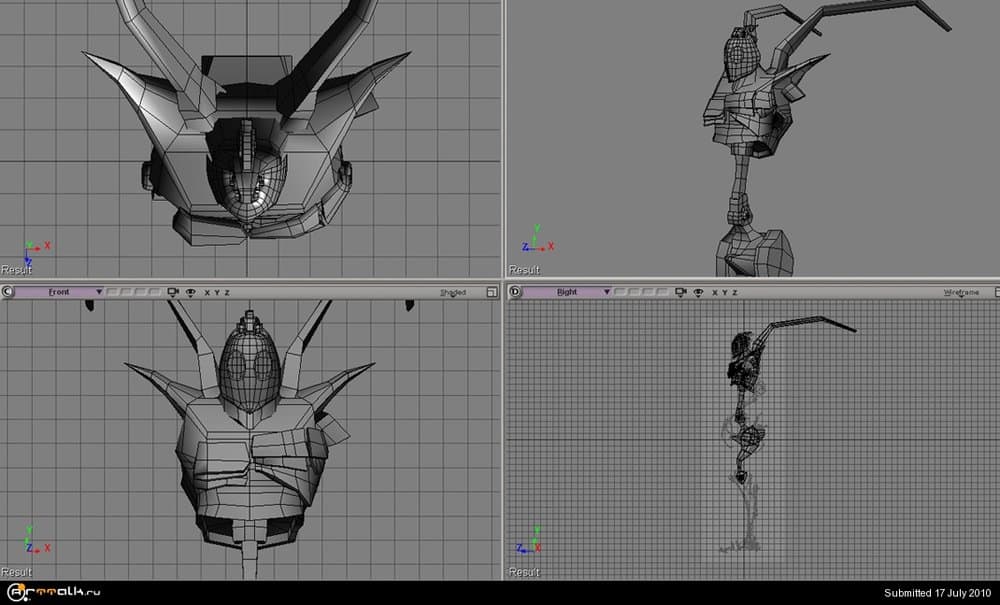Click viewport letter C icon
This screenshot has width=1000, height=605.
[9, 292]
